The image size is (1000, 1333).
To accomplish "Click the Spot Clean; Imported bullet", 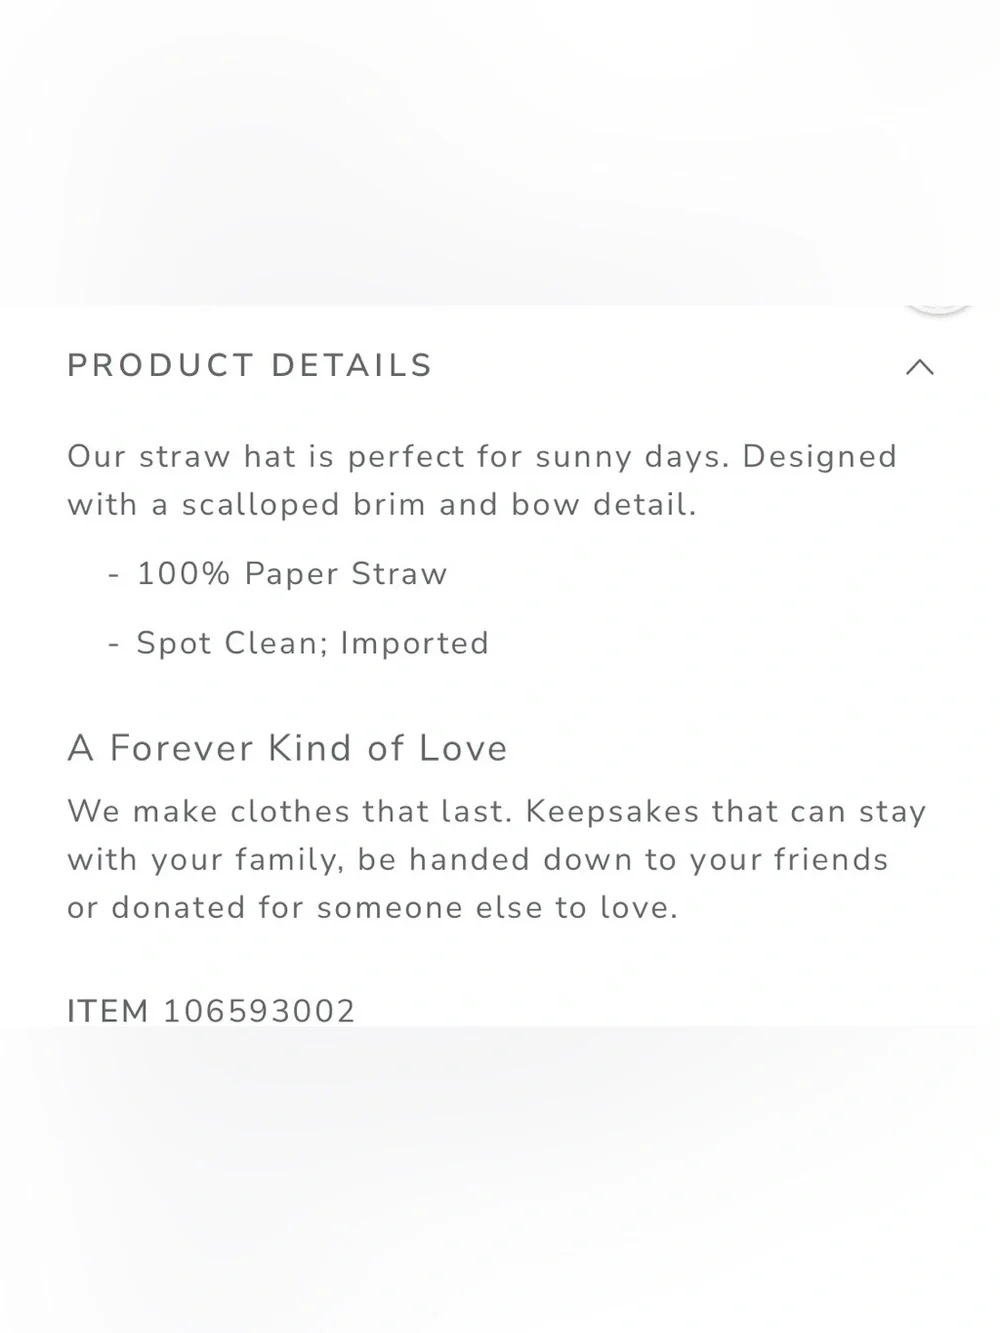I will tap(313, 643).
